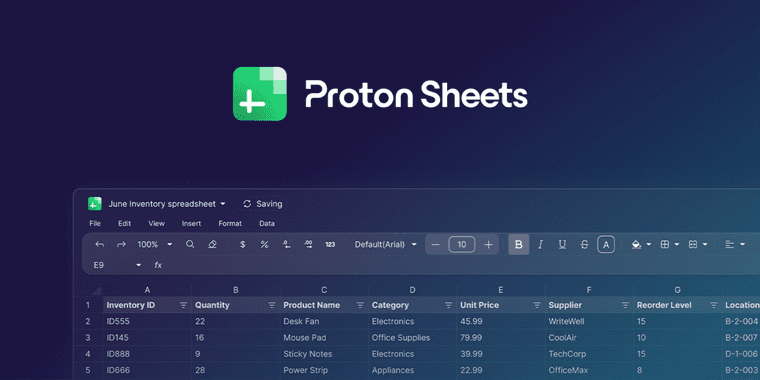Screen dimensions: 760x380
Task: Click the cell containing ID145
Action: pyautogui.click(x=147, y=337)
